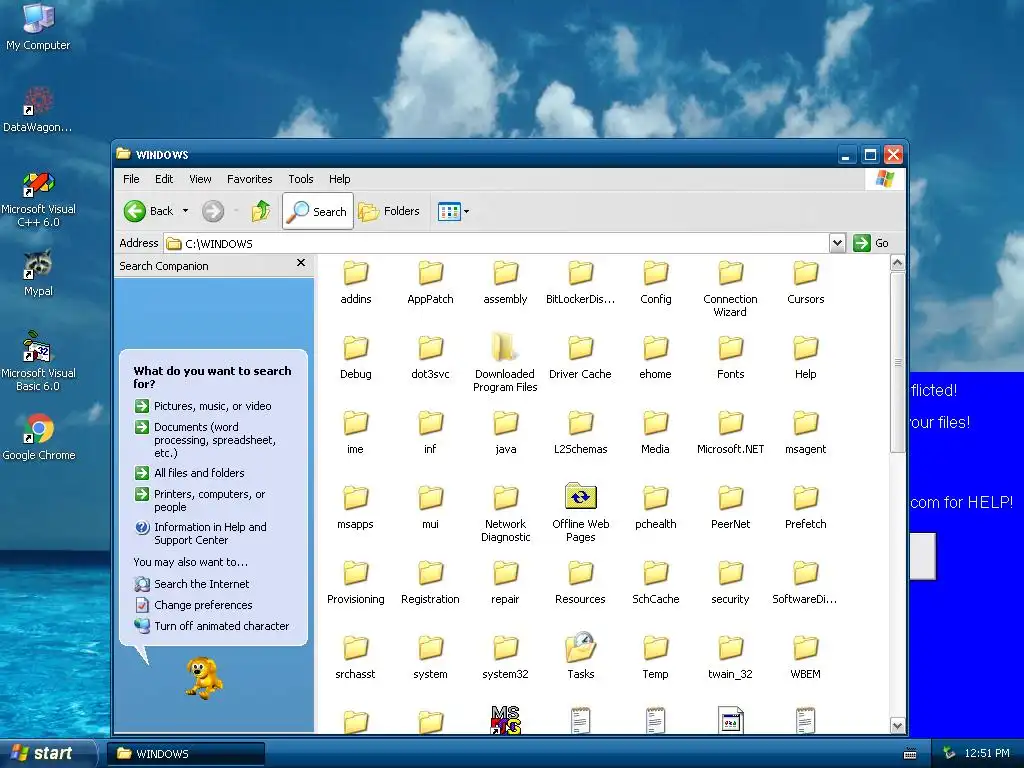Select the assembly folder
The width and height of the screenshot is (1024, 768).
pos(505,283)
